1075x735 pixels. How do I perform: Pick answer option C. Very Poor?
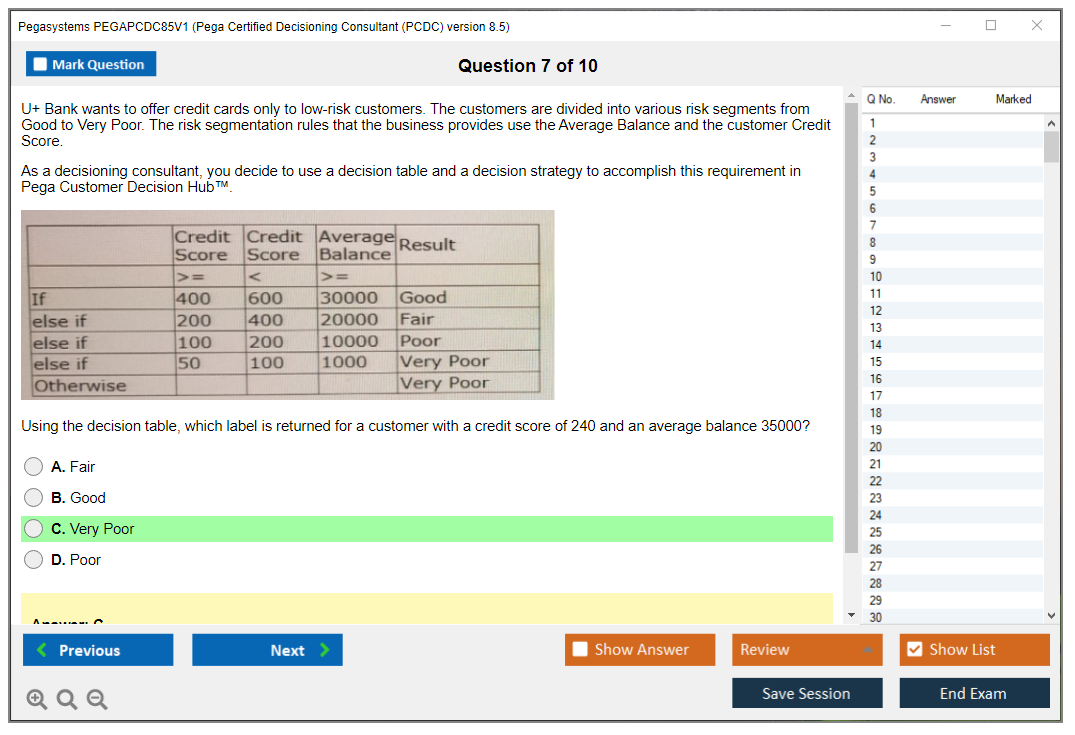(x=34, y=529)
